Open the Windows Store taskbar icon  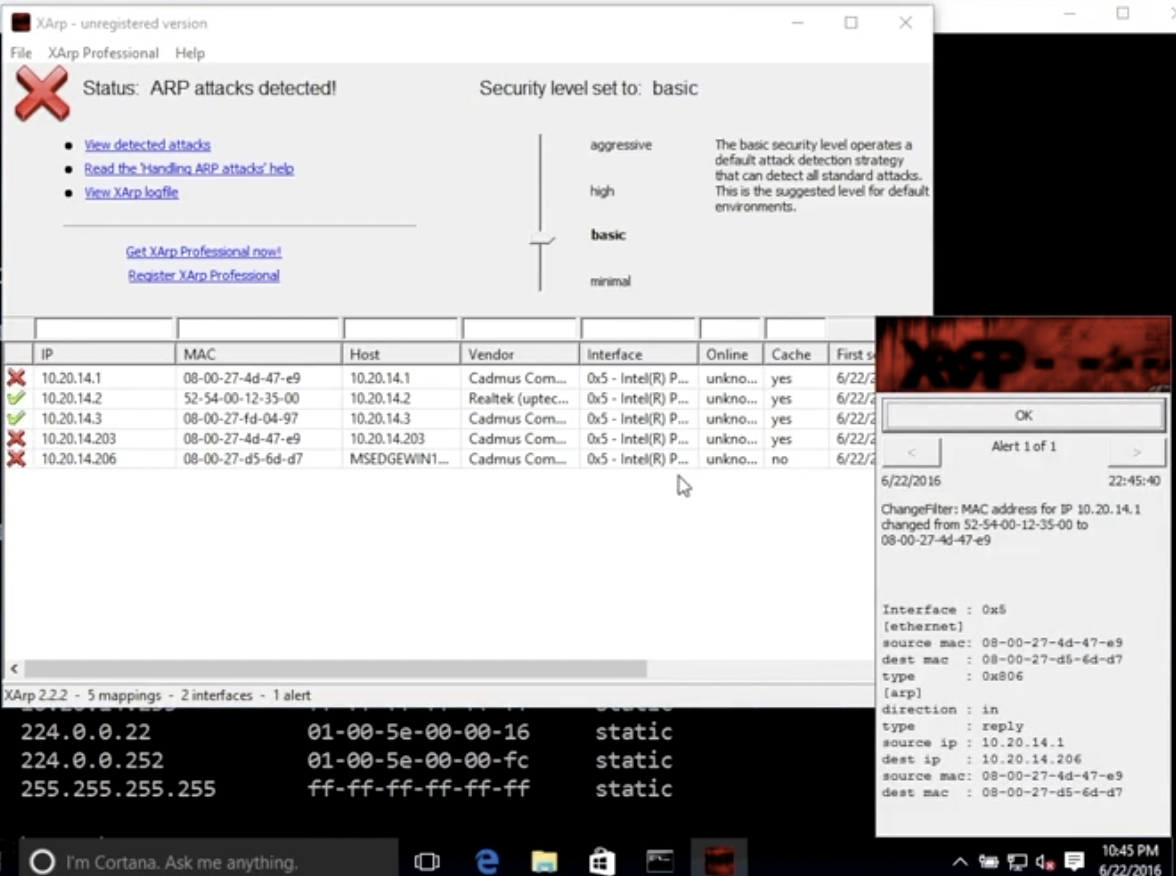[x=602, y=862]
